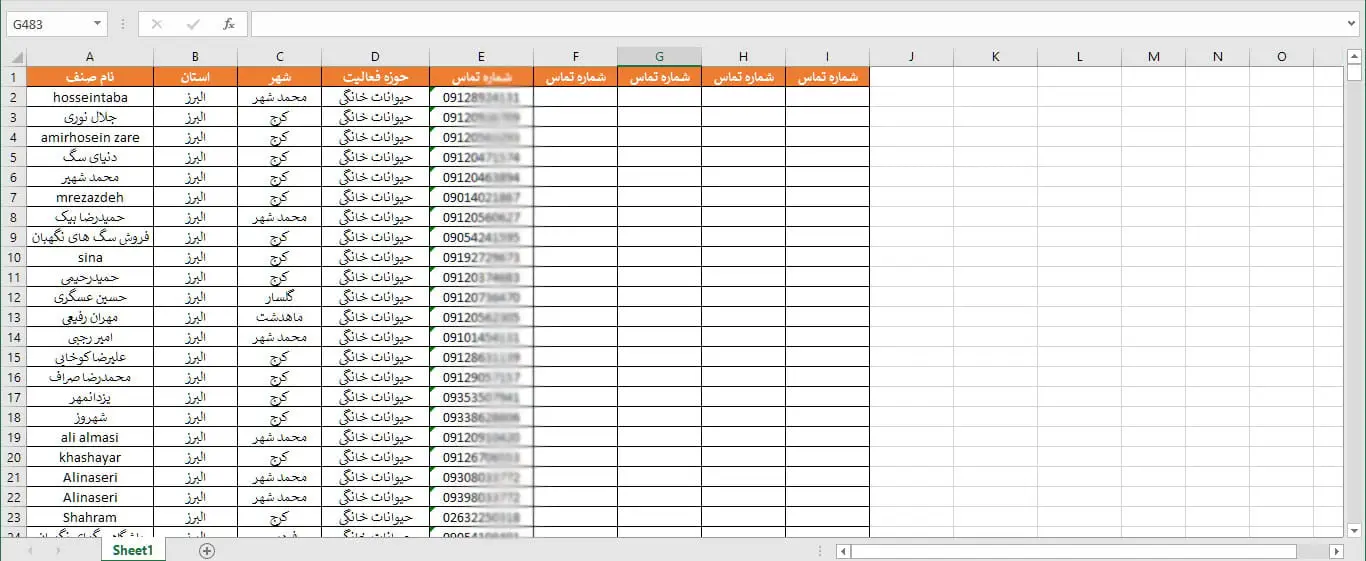Click the horizontal scrollbar right arrow
The image size is (1366, 561).
pos(1336,551)
